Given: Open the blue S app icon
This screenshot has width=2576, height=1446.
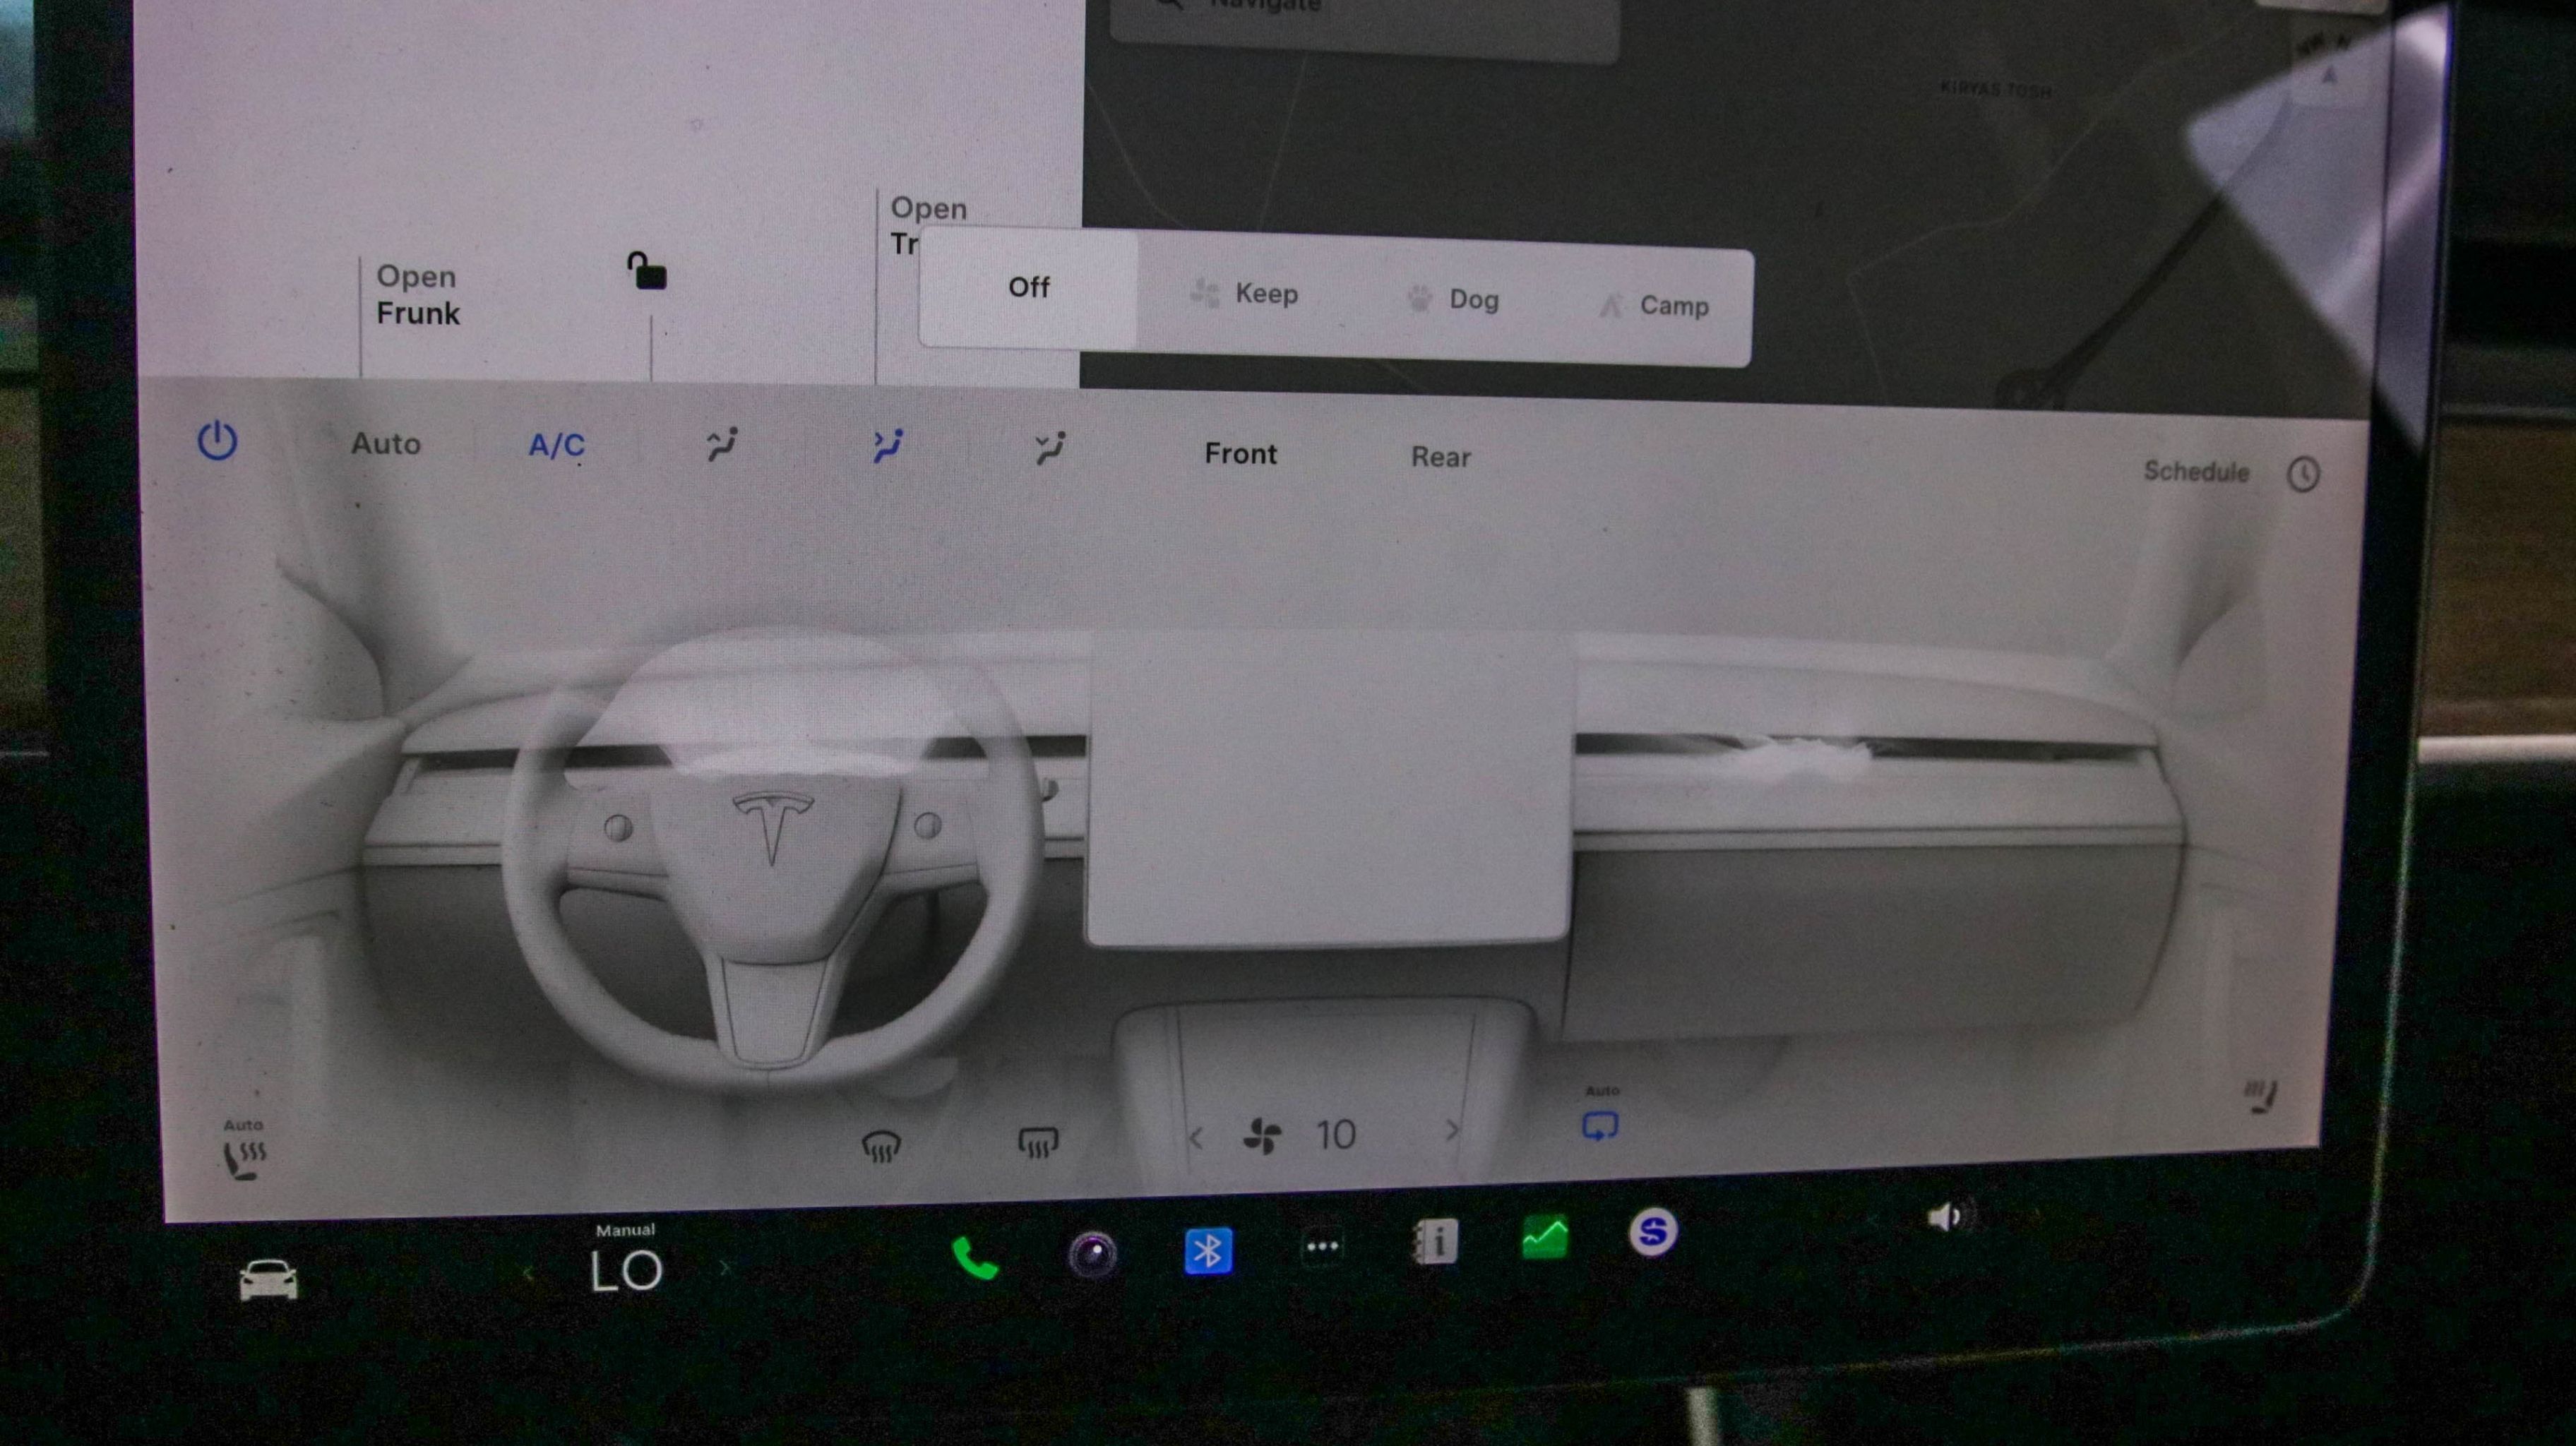Looking at the screenshot, I should click(1653, 1232).
